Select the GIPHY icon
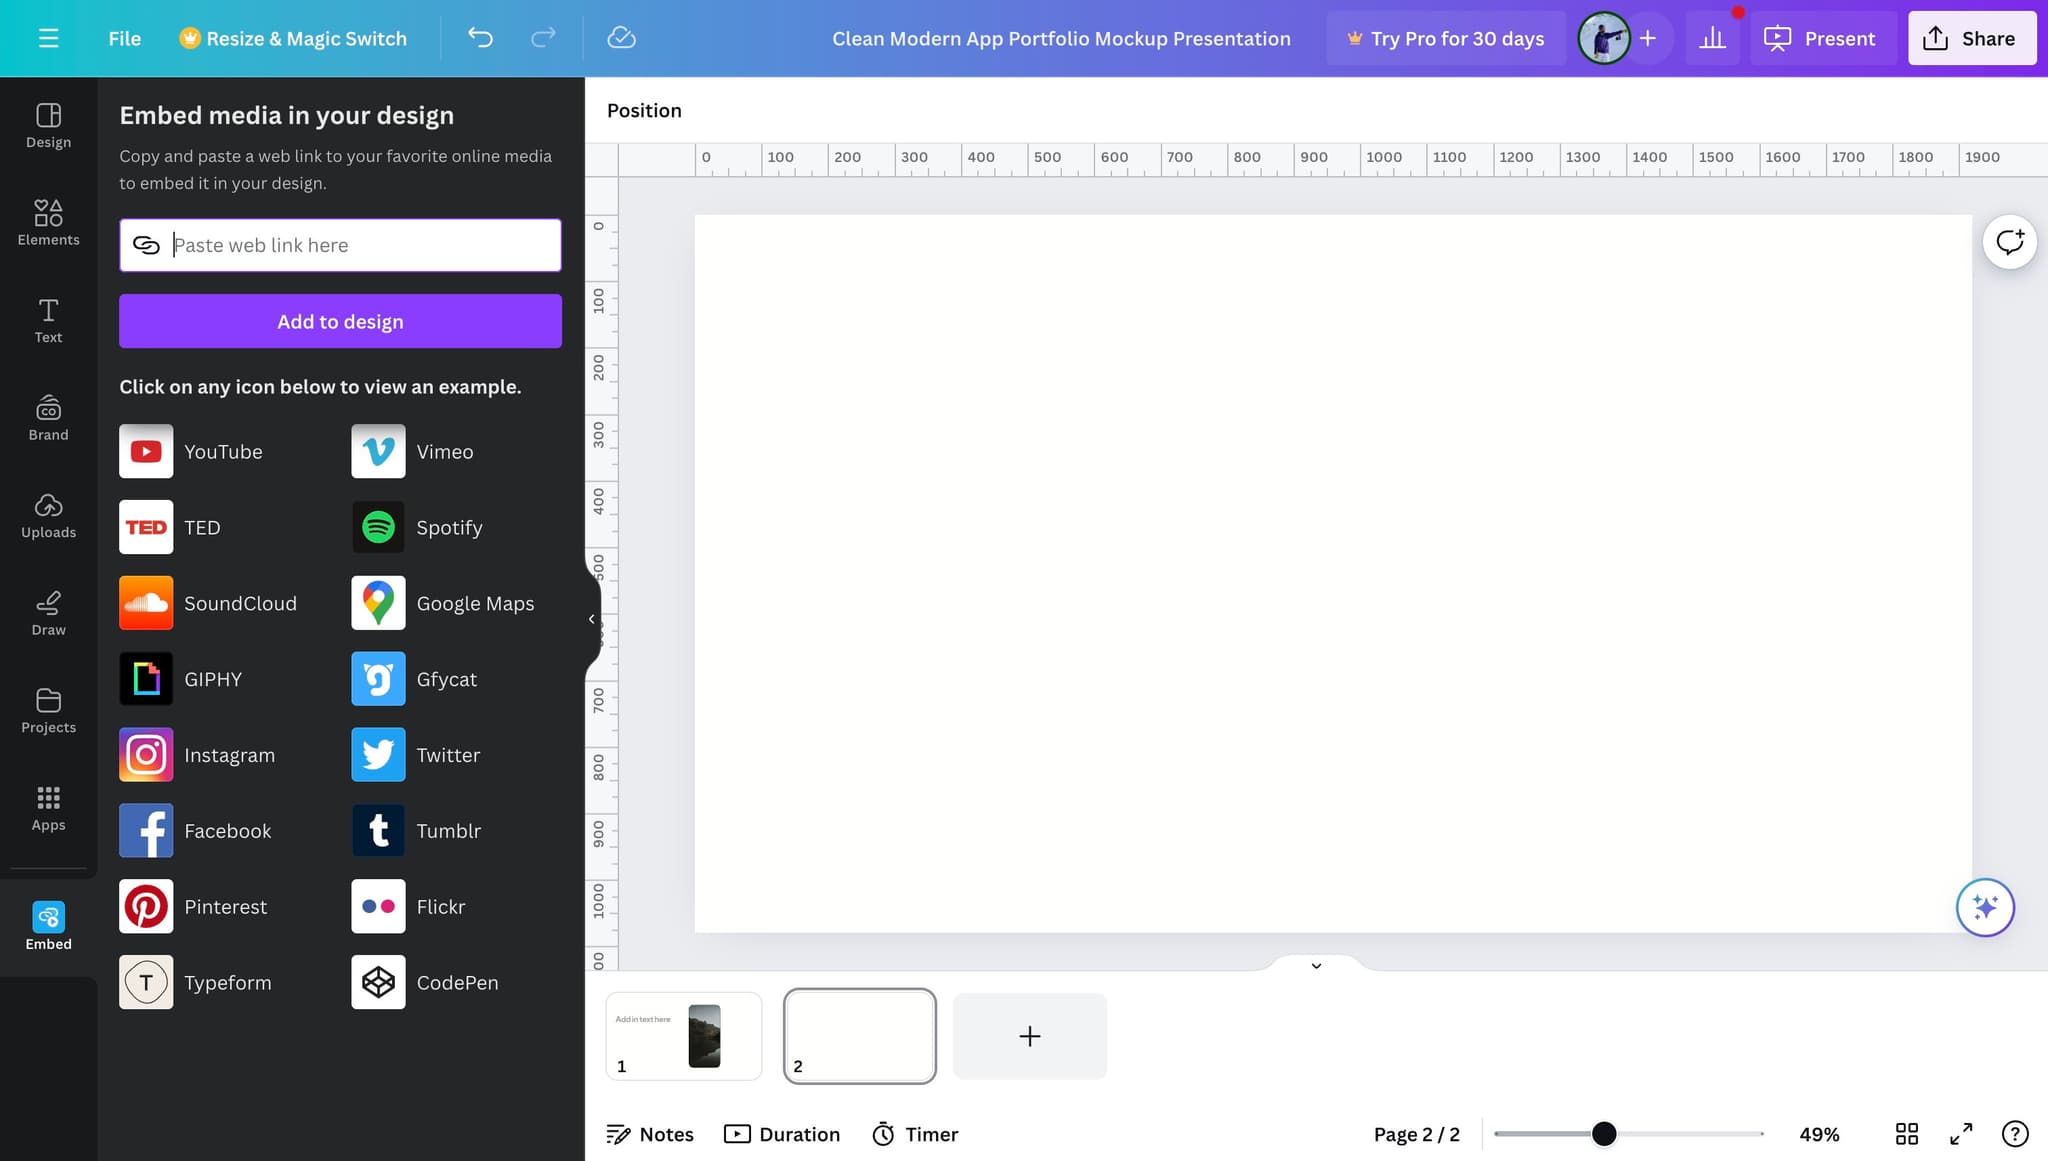 [x=146, y=679]
